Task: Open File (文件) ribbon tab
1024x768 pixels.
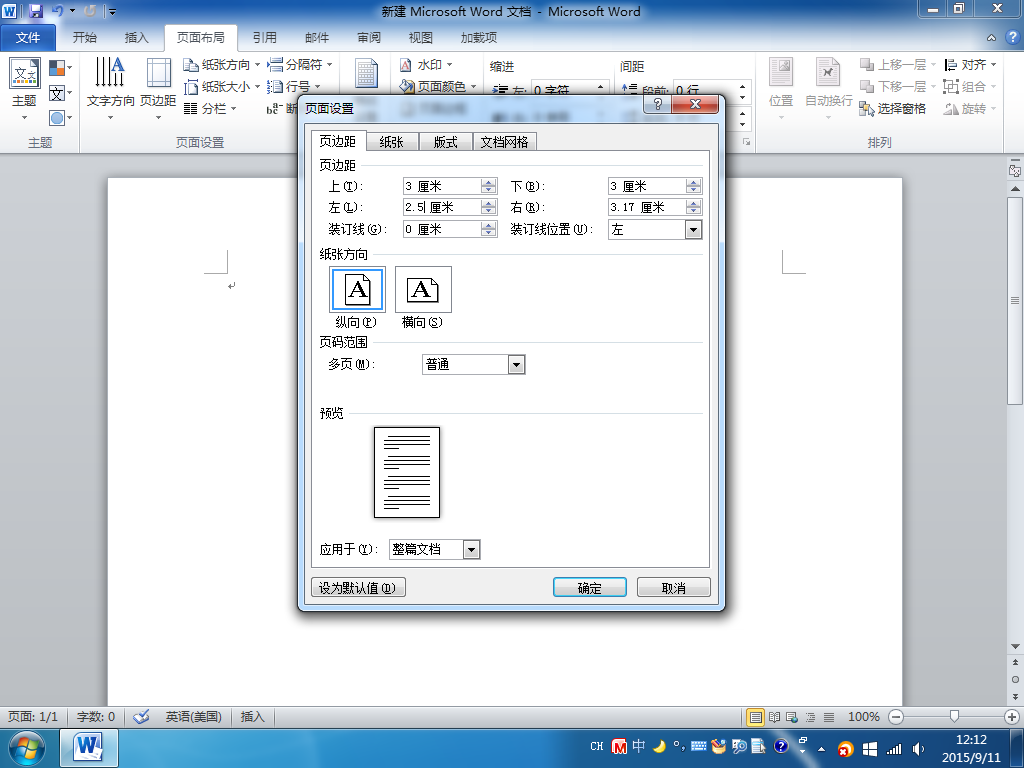Action: tap(27, 38)
